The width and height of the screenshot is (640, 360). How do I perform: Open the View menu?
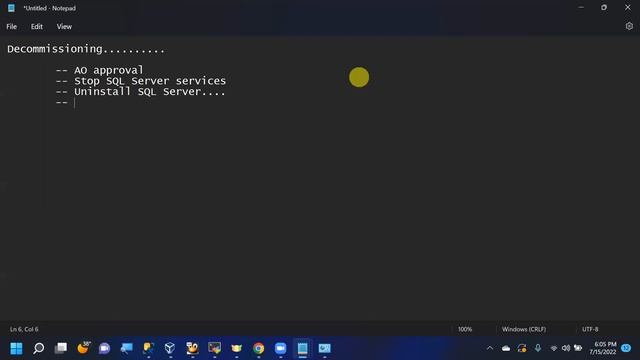pyautogui.click(x=64, y=27)
